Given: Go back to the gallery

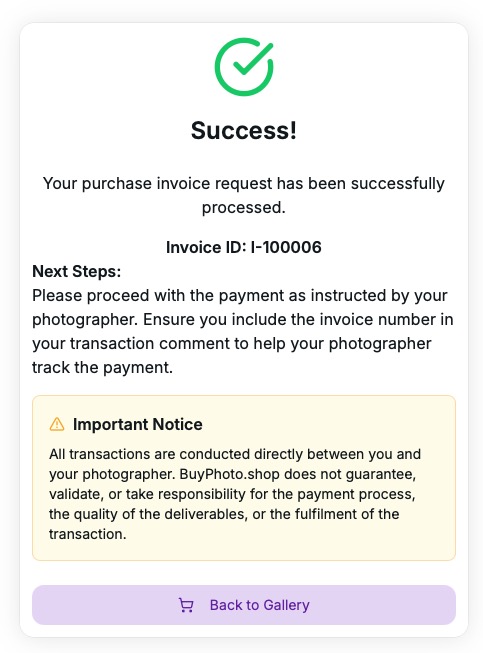Looking at the screenshot, I should tap(244, 605).
